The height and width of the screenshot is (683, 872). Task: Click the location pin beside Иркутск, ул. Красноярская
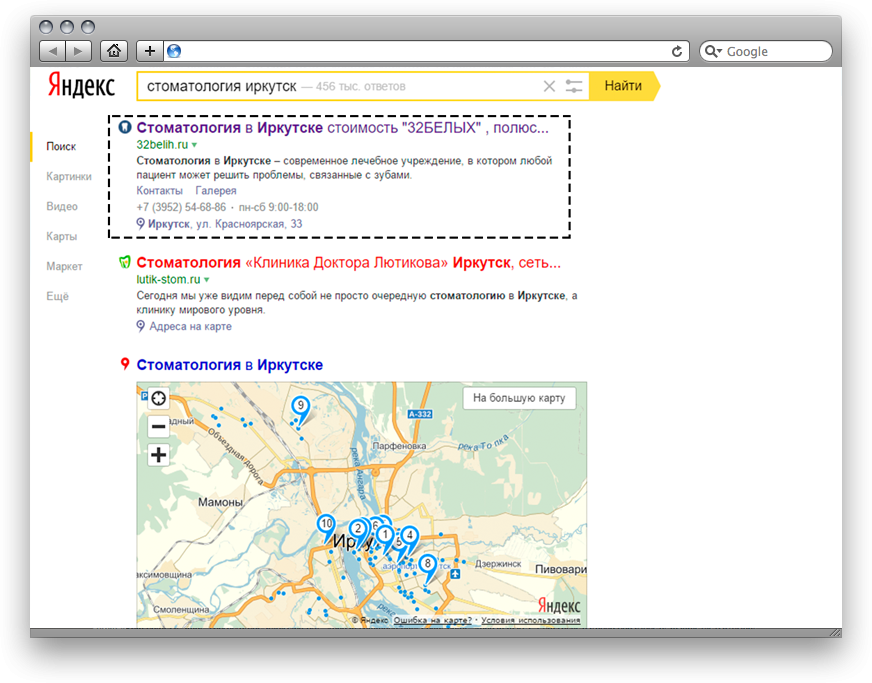click(141, 224)
